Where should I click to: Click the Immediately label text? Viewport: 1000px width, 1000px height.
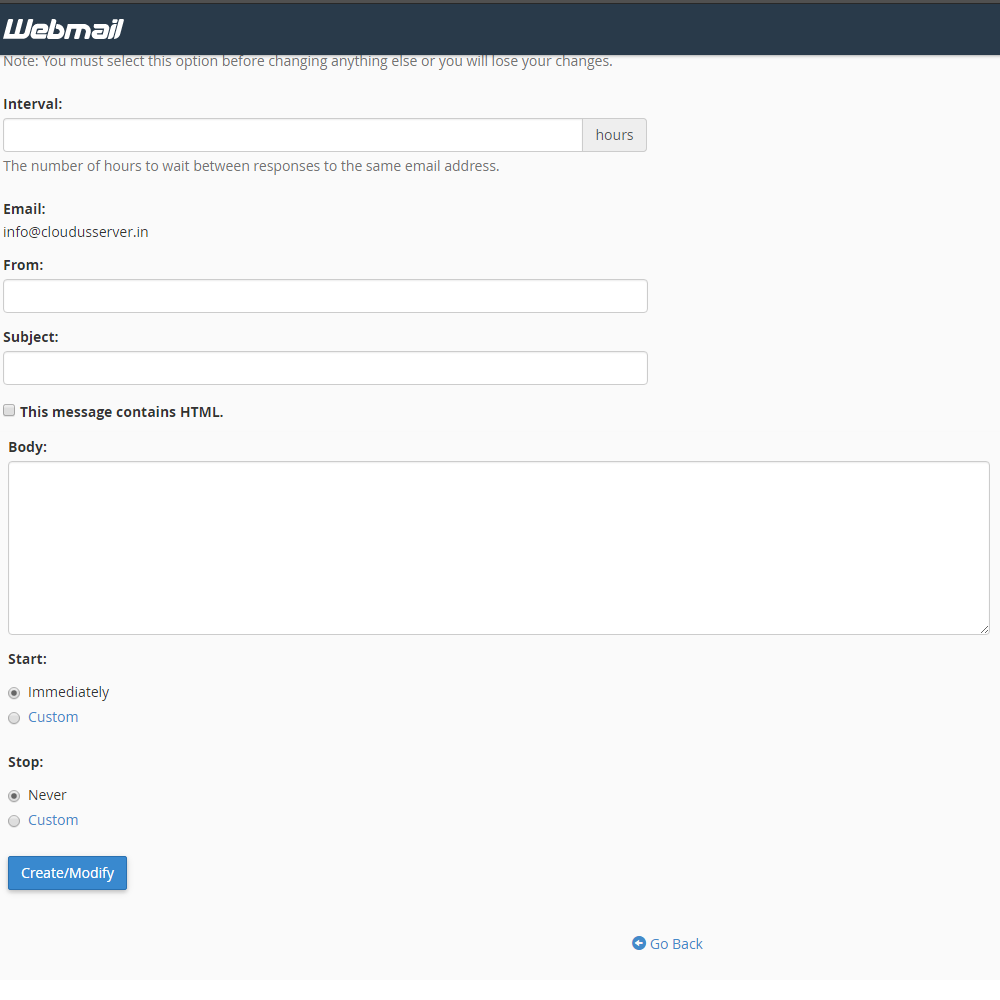coord(68,692)
